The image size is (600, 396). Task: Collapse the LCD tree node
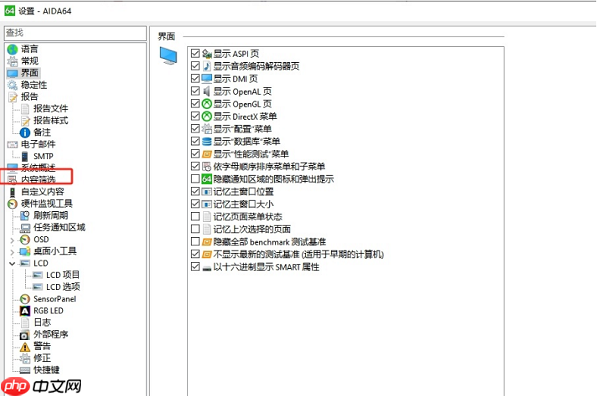point(12,264)
